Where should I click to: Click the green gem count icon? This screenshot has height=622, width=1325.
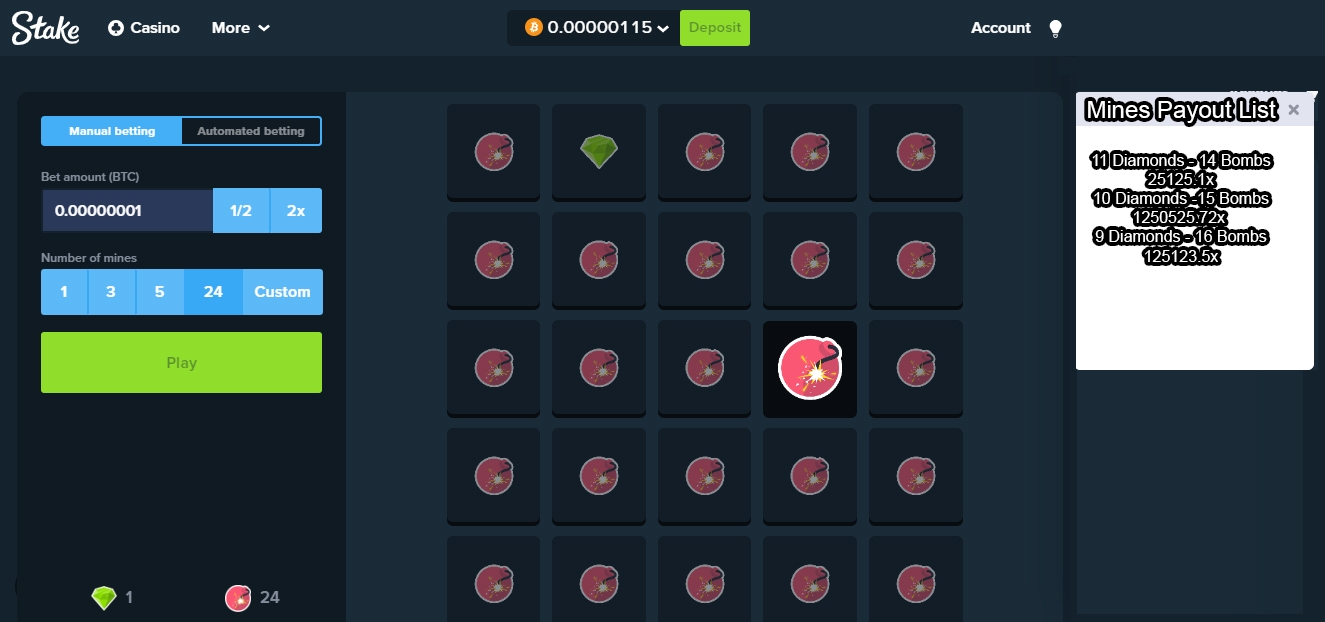[x=104, y=598]
